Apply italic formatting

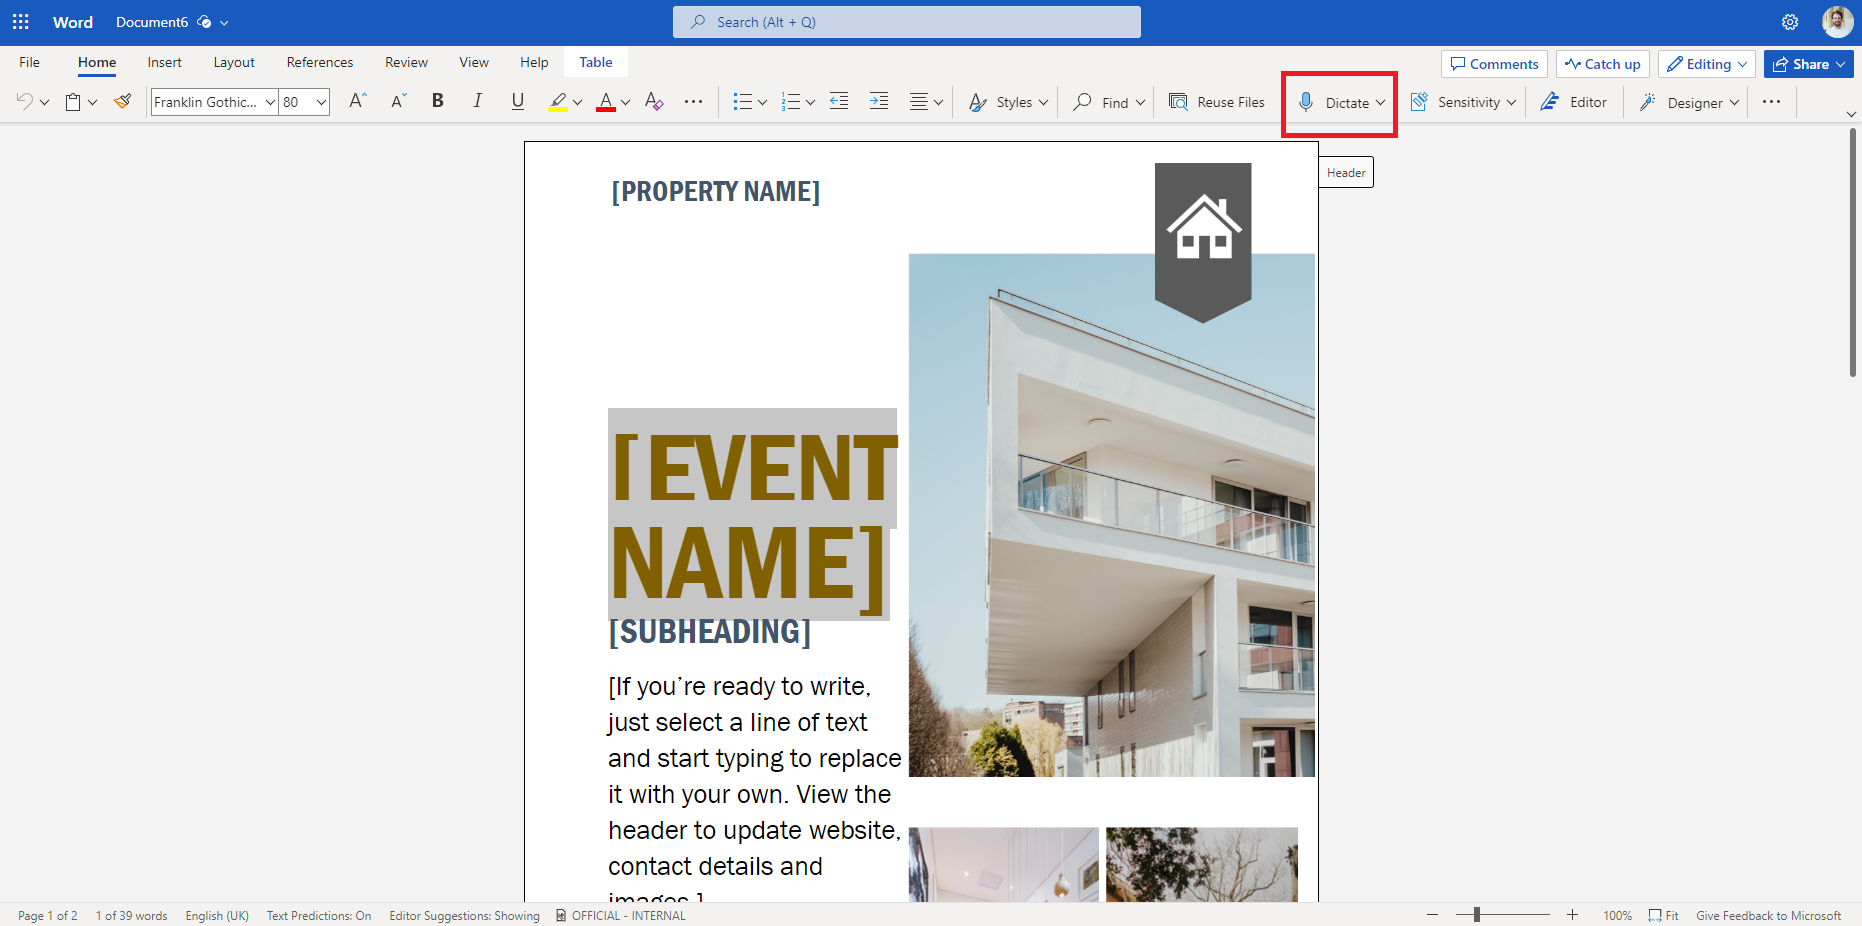pyautogui.click(x=477, y=100)
